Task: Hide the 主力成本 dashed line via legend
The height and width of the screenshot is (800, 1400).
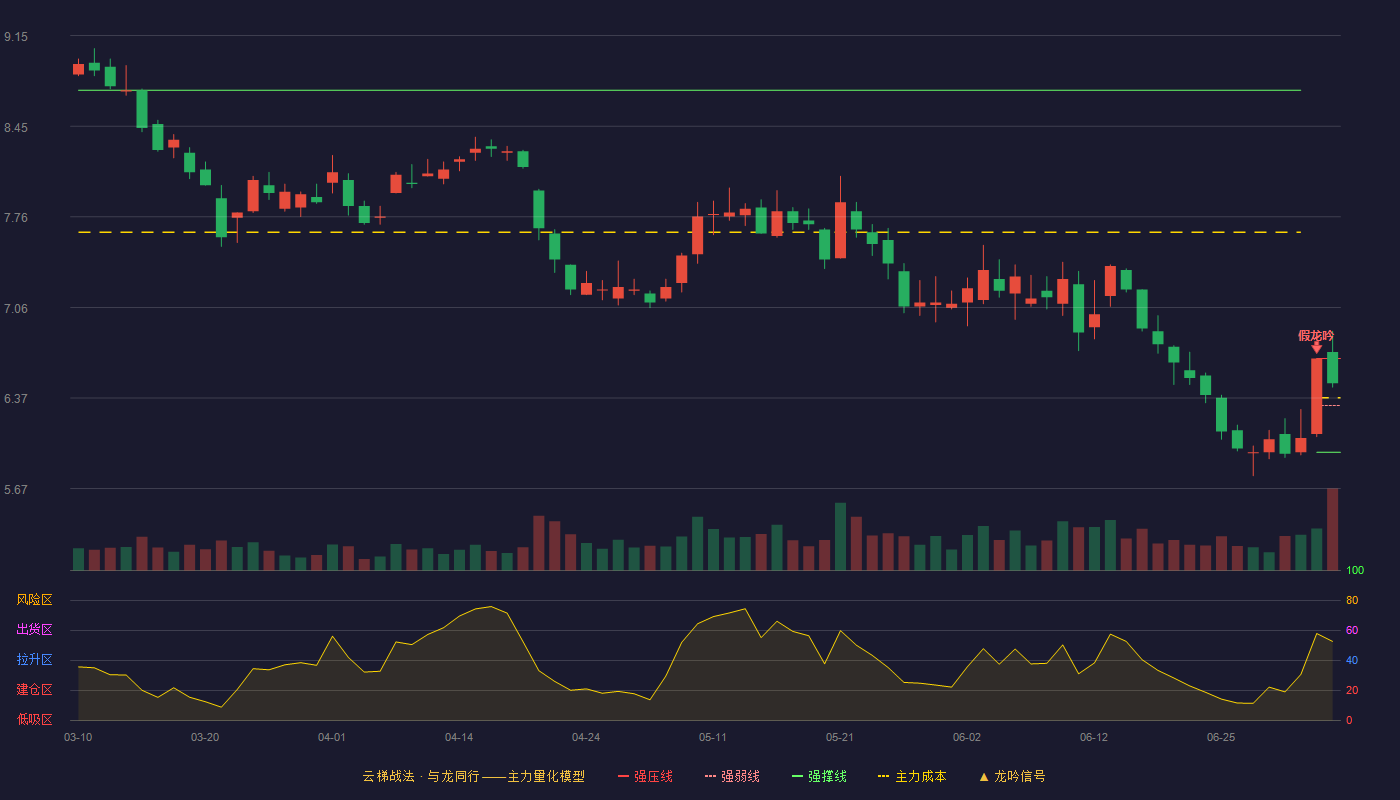Action: click(912, 776)
